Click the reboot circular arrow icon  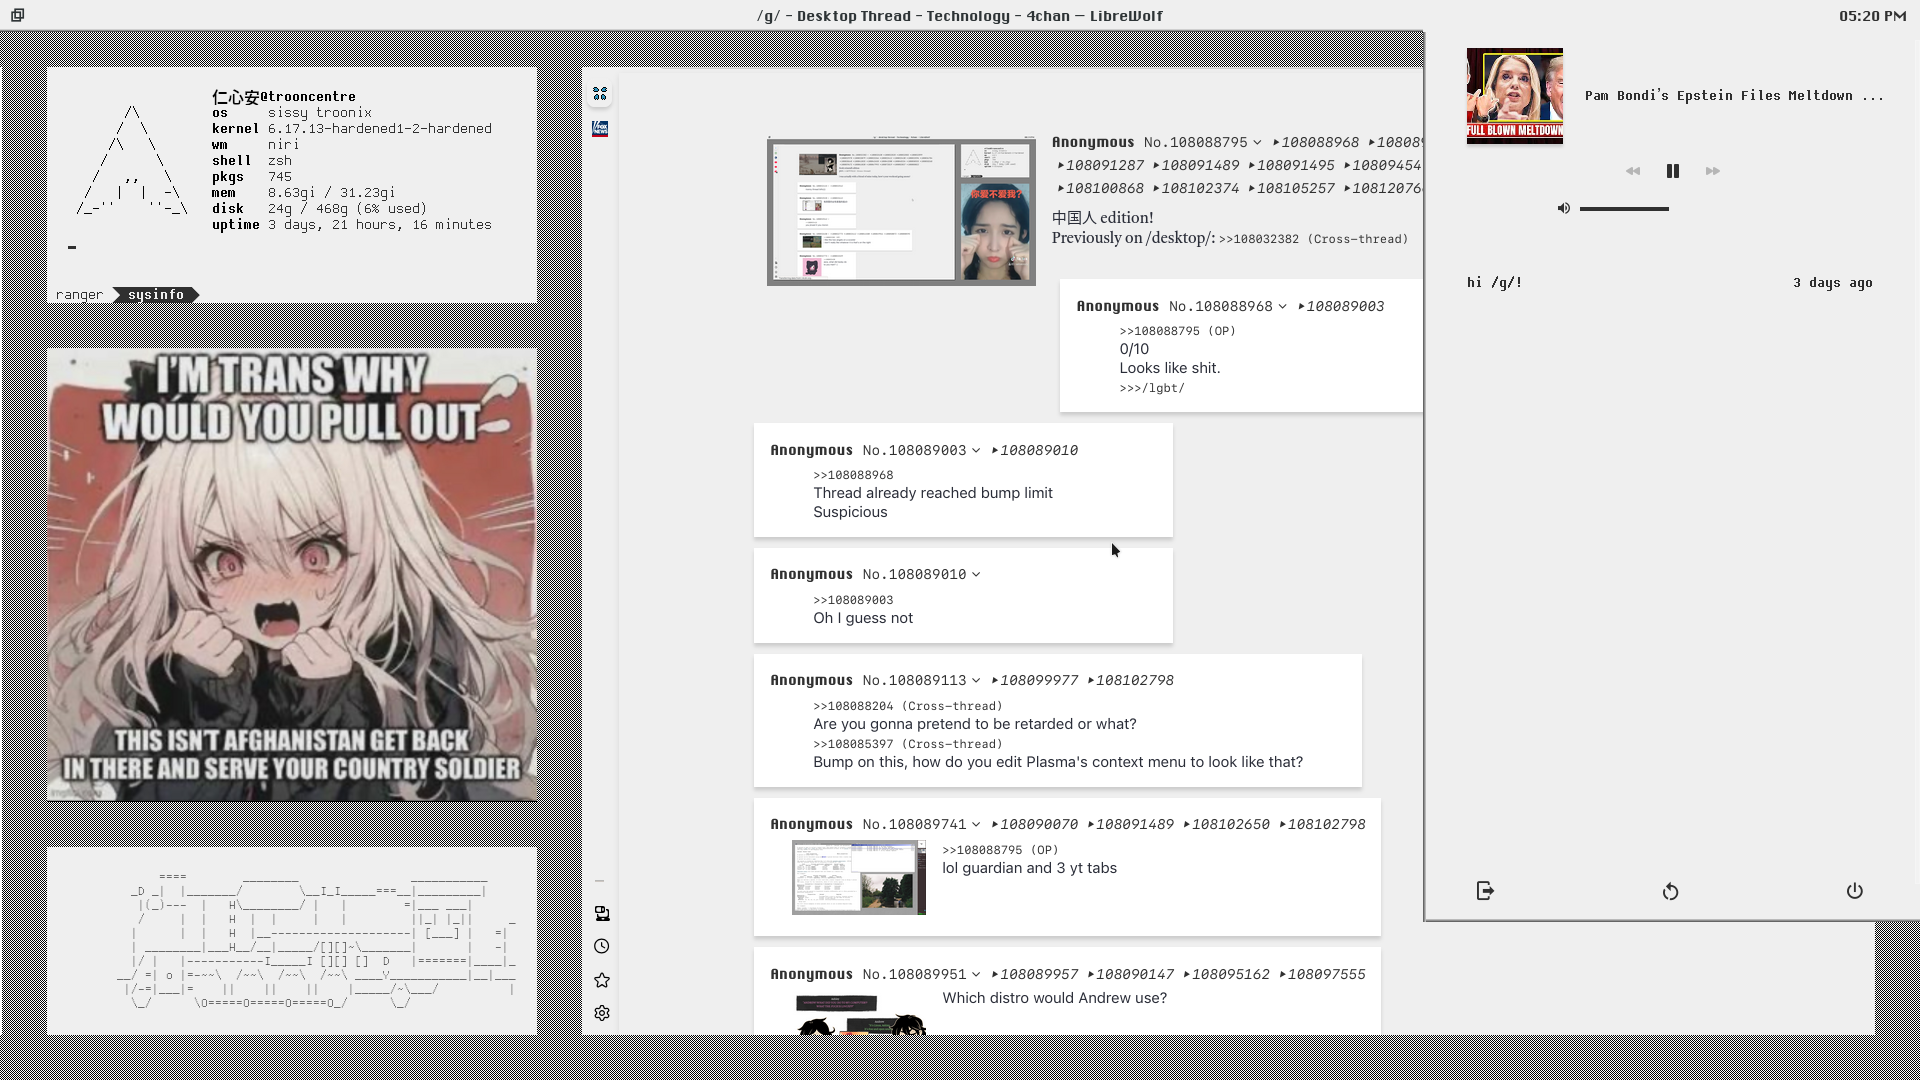point(1670,892)
